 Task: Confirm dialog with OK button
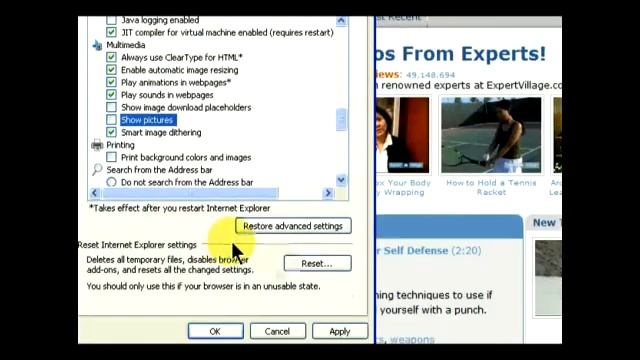[216, 331]
